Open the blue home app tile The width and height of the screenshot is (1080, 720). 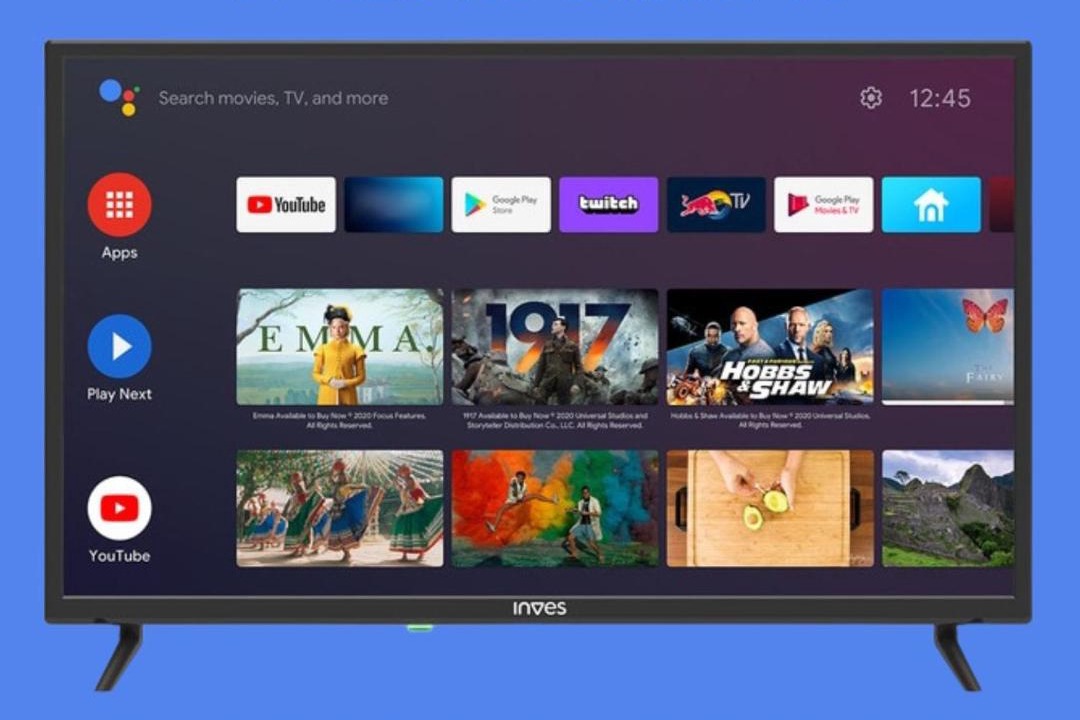931,205
